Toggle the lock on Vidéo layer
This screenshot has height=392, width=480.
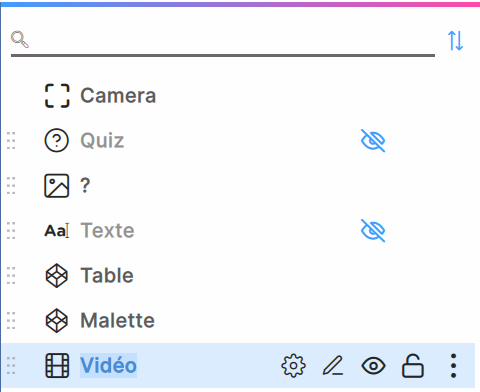[x=413, y=366]
